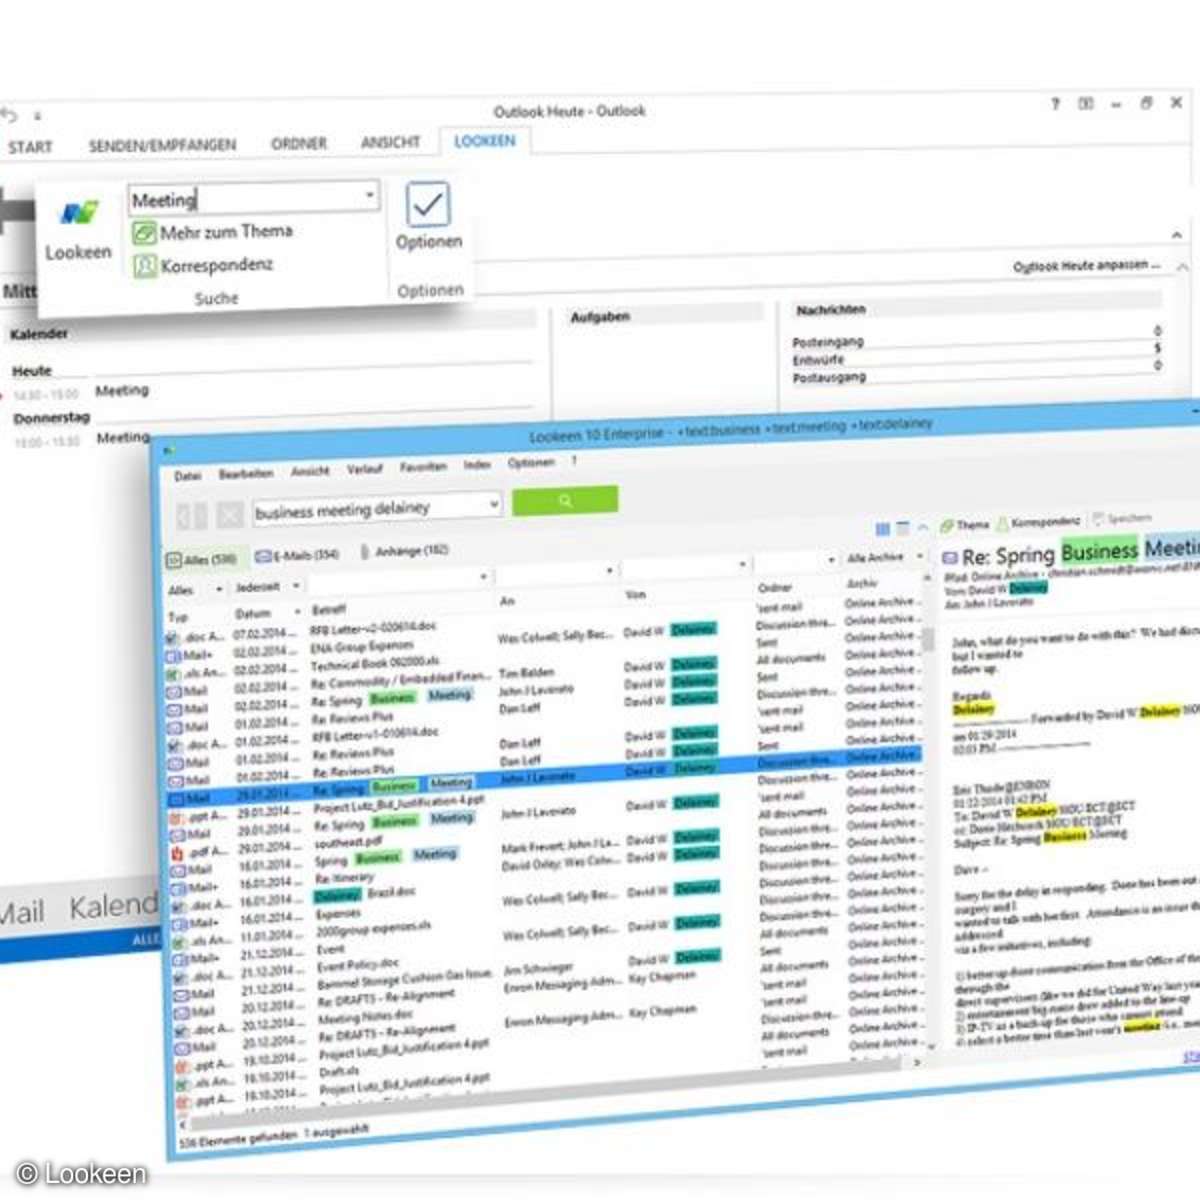Collapse the Outlook ribbon with the chevron toggle
This screenshot has height=1200, width=1200.
coord(1177,234)
